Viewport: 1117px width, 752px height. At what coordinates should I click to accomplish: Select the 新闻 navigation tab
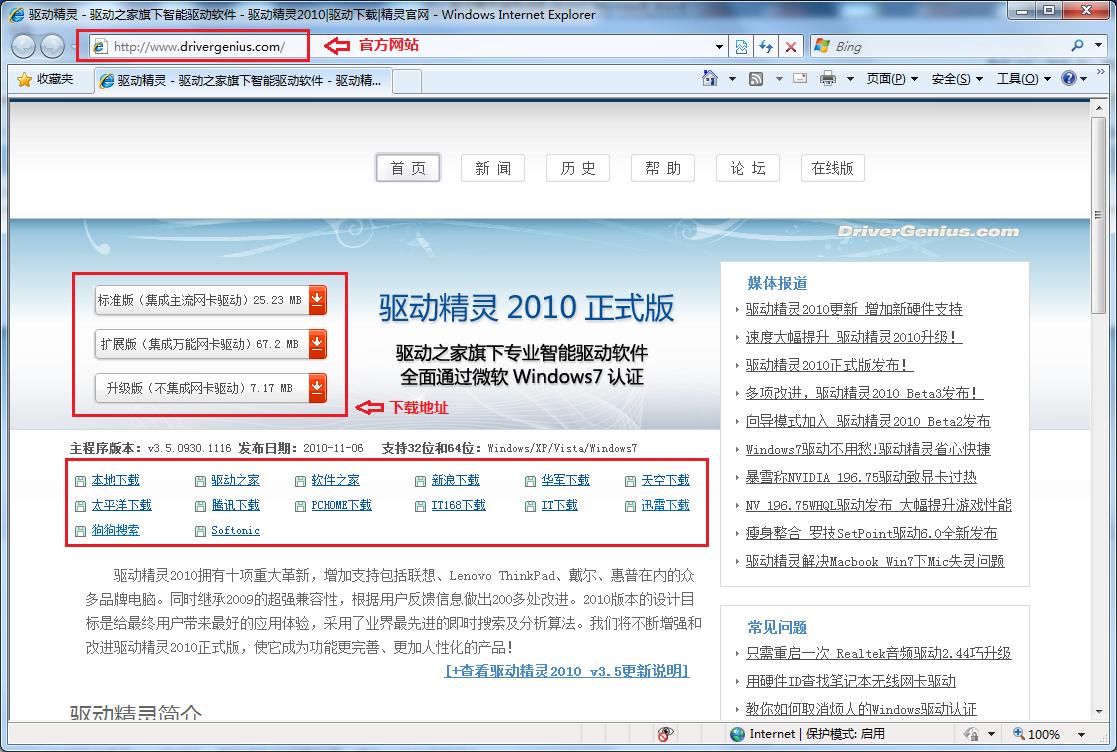coord(493,168)
